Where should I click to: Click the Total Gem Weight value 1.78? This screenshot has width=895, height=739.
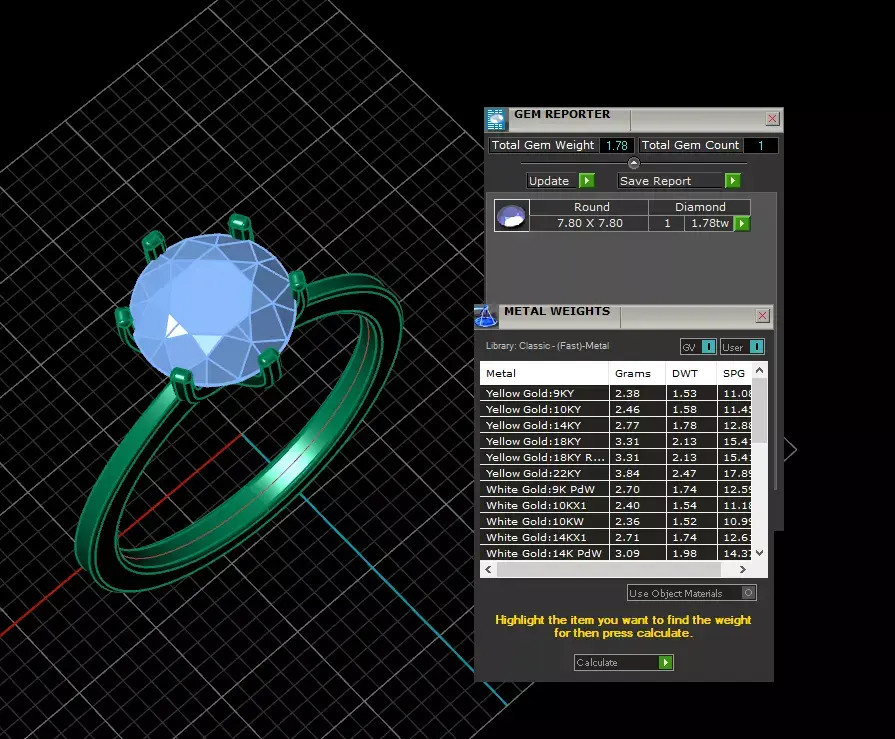point(616,146)
